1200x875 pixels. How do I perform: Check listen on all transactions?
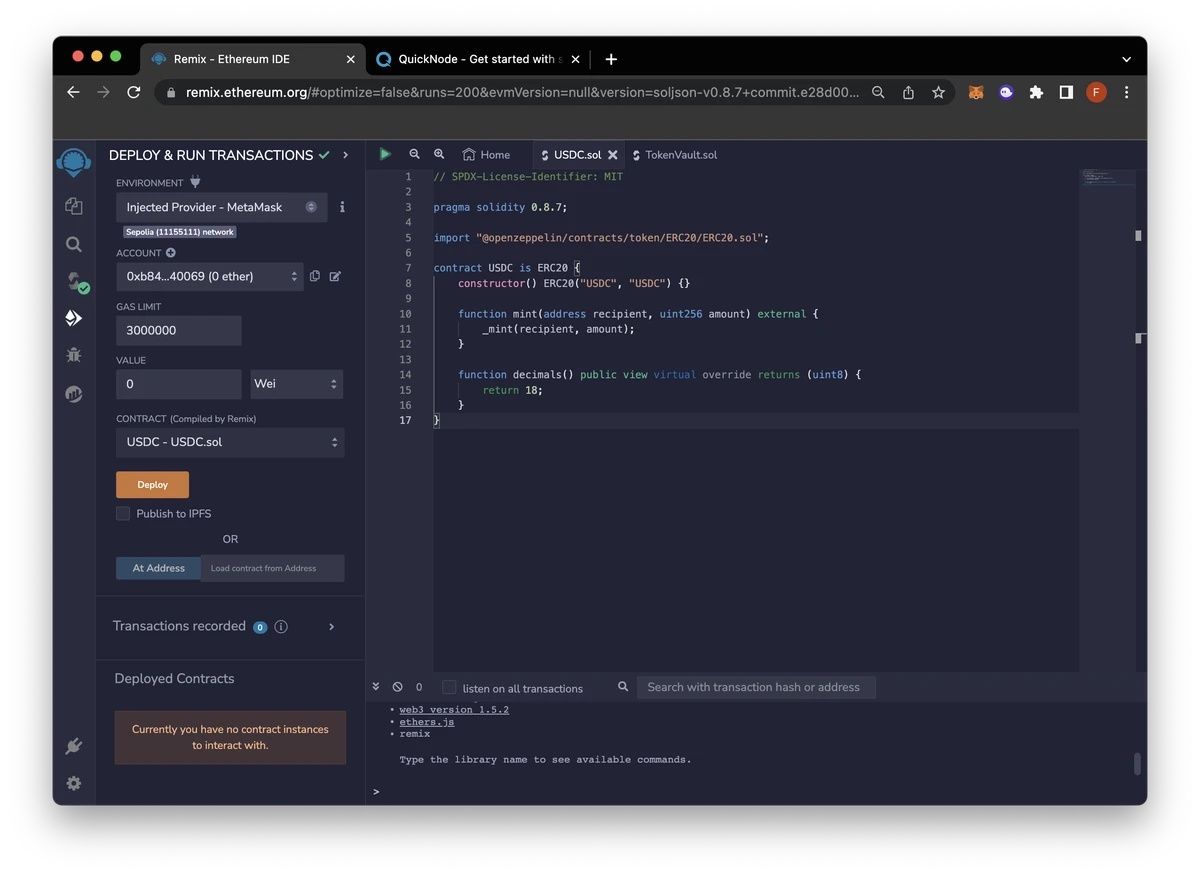click(448, 688)
